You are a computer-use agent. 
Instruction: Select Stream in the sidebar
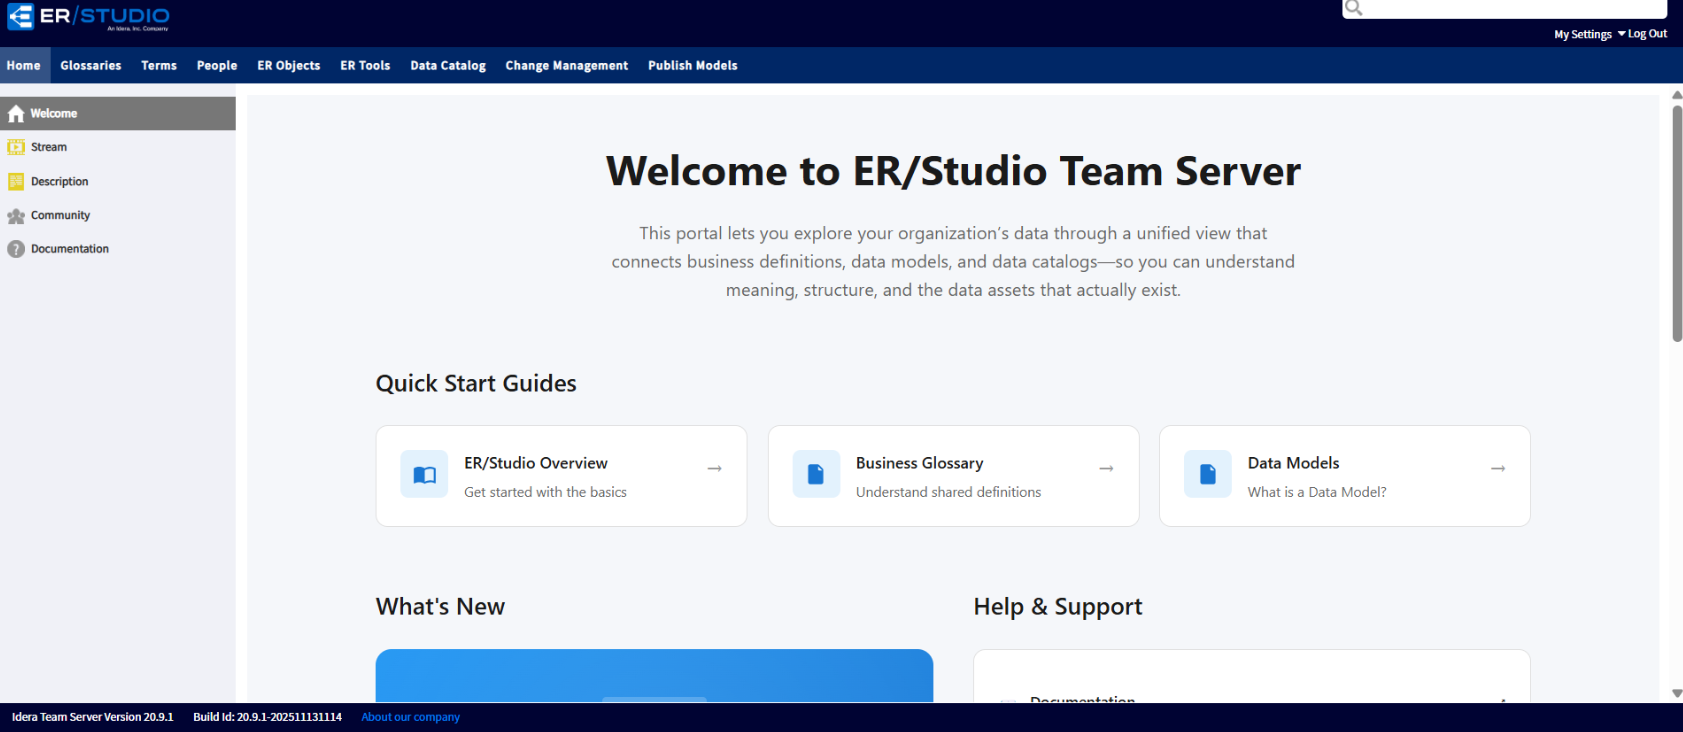118,147
